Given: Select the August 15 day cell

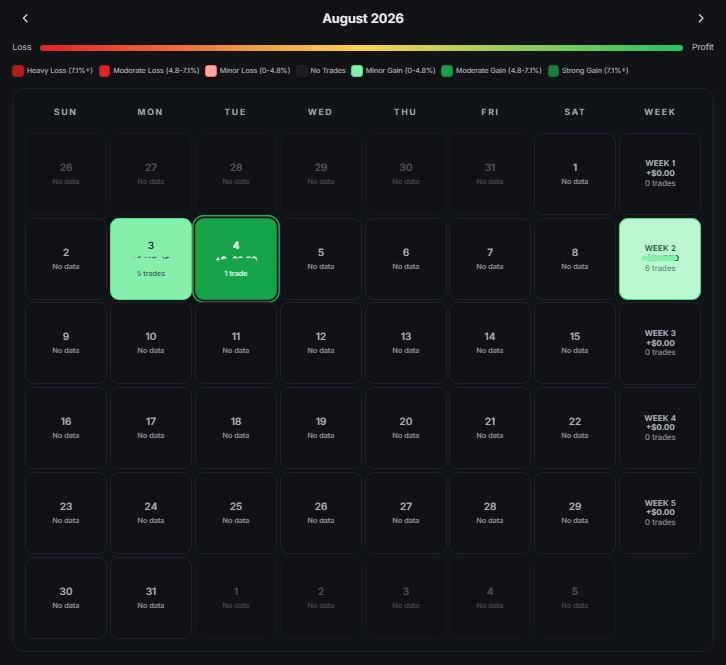Looking at the screenshot, I should click(575, 343).
